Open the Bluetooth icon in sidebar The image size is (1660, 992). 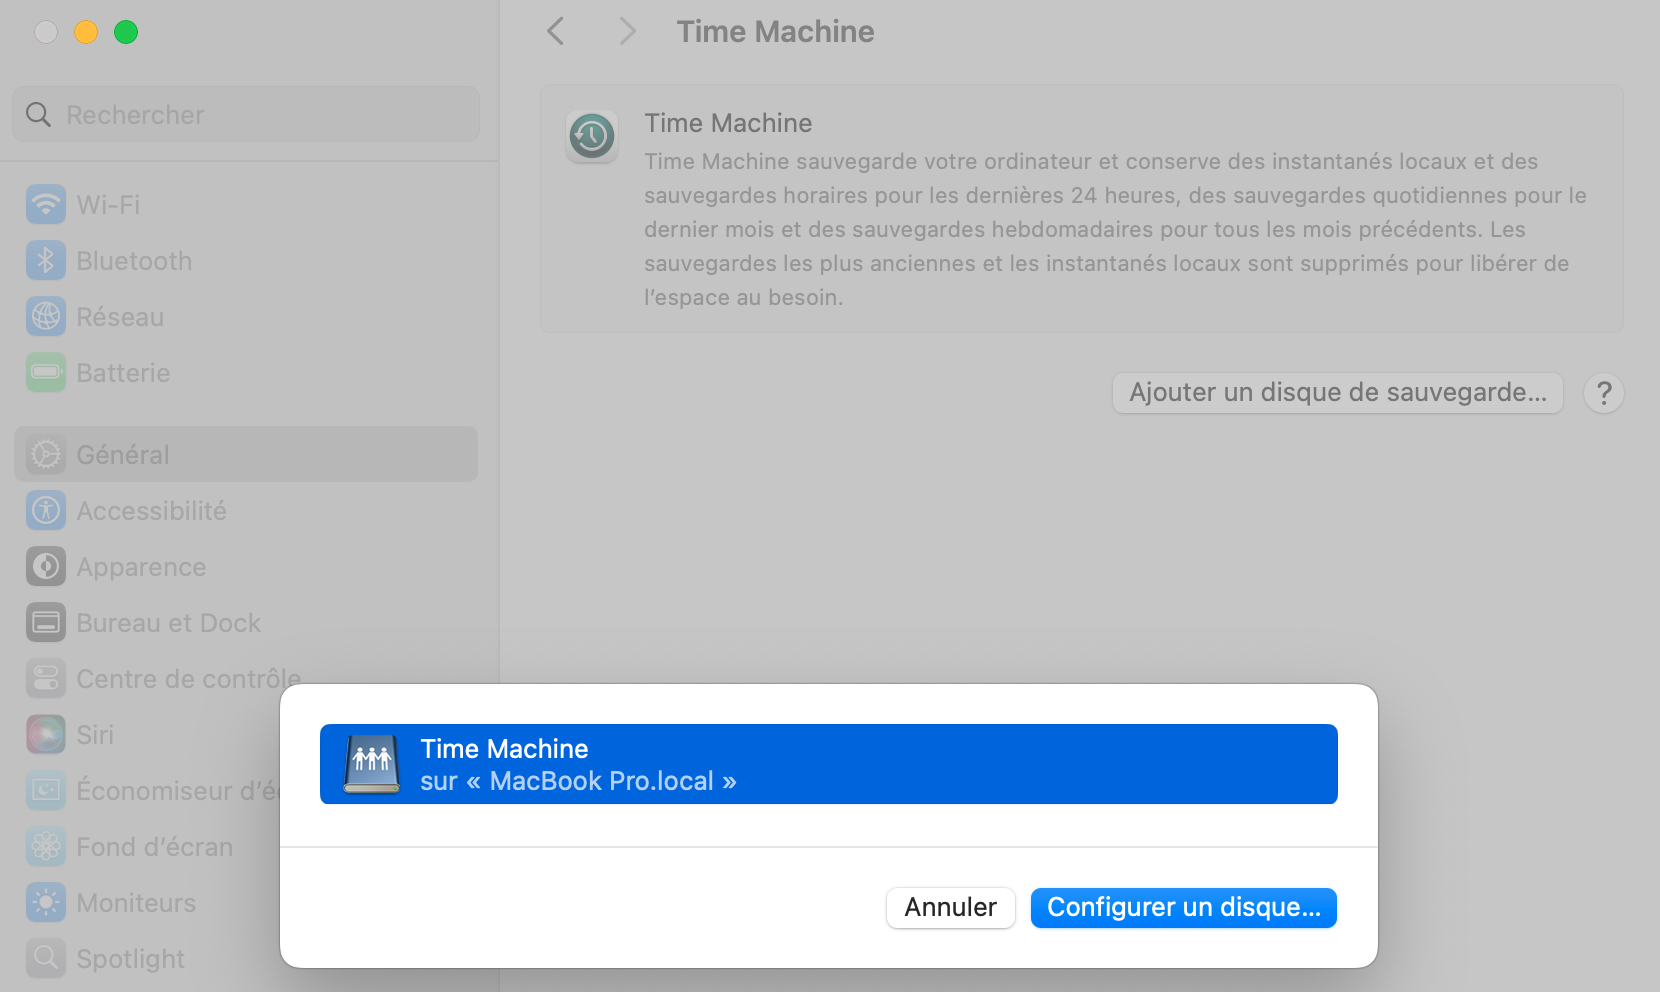pyautogui.click(x=46, y=261)
